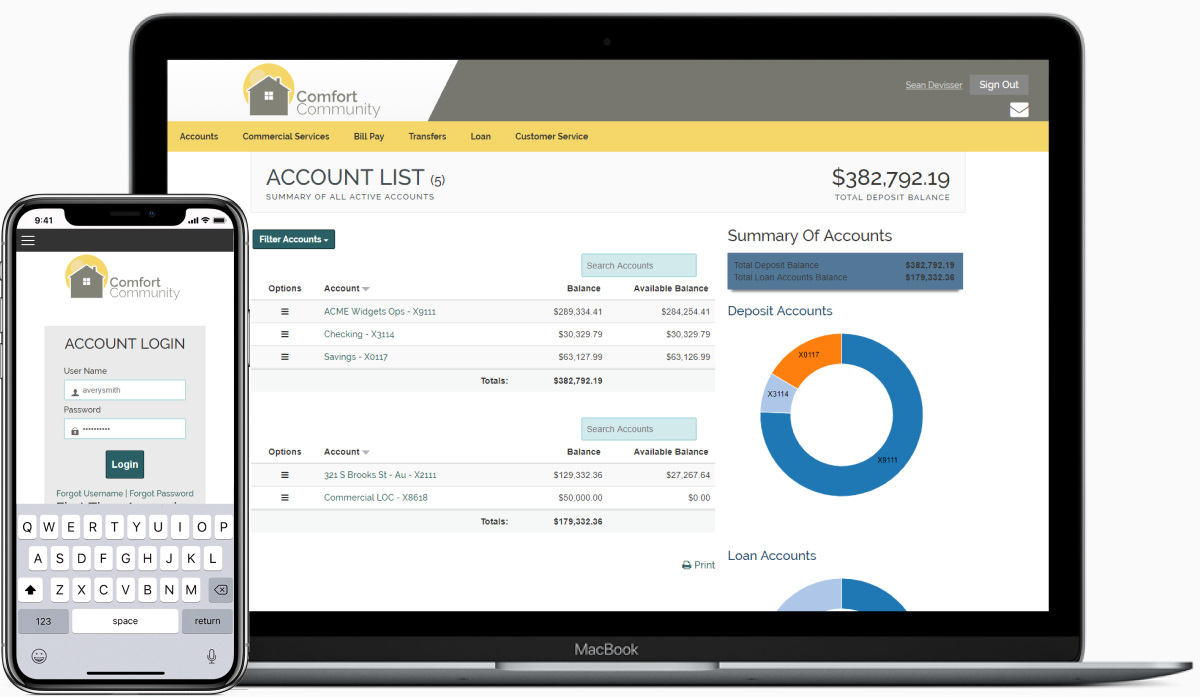Tap Forgot Username link on phone
The height and width of the screenshot is (697, 1200).
[90, 493]
